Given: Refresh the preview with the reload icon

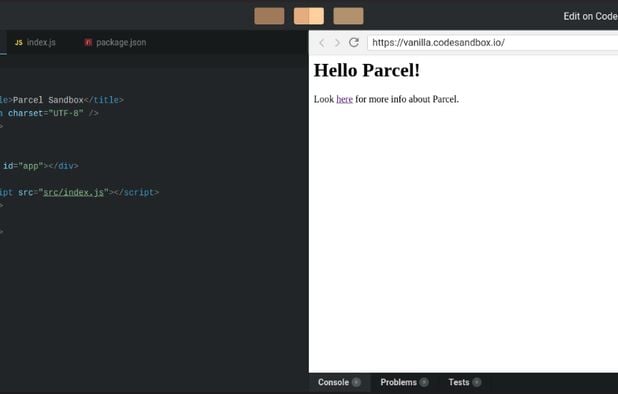Looking at the screenshot, I should tap(354, 42).
